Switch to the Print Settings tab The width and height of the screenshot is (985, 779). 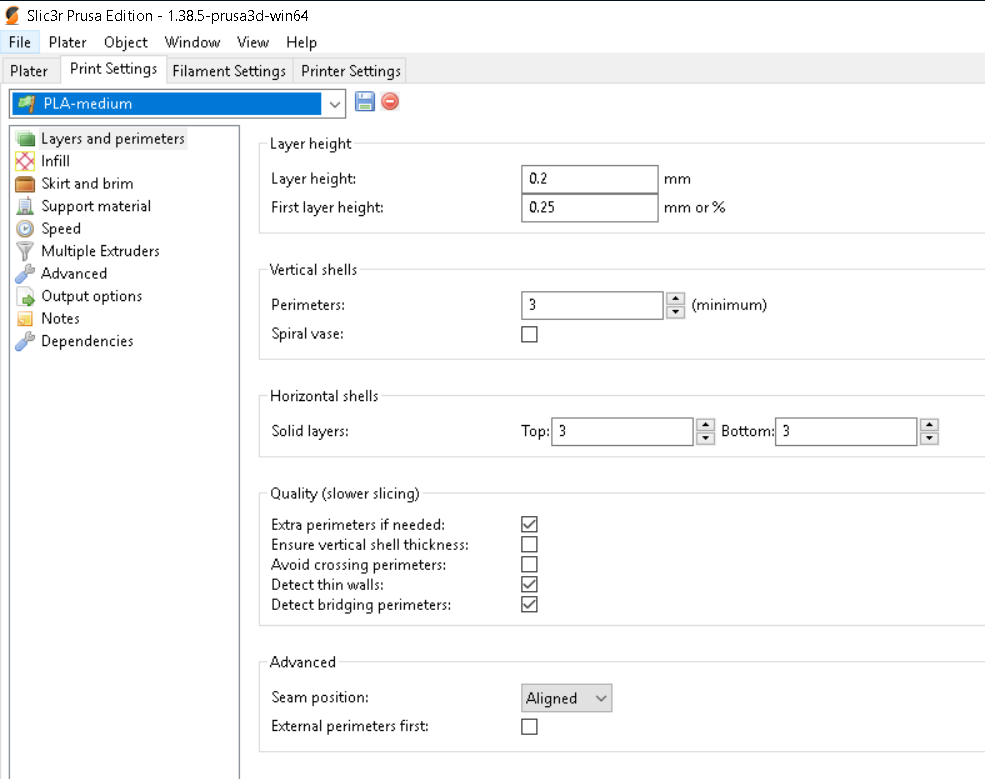click(113, 69)
